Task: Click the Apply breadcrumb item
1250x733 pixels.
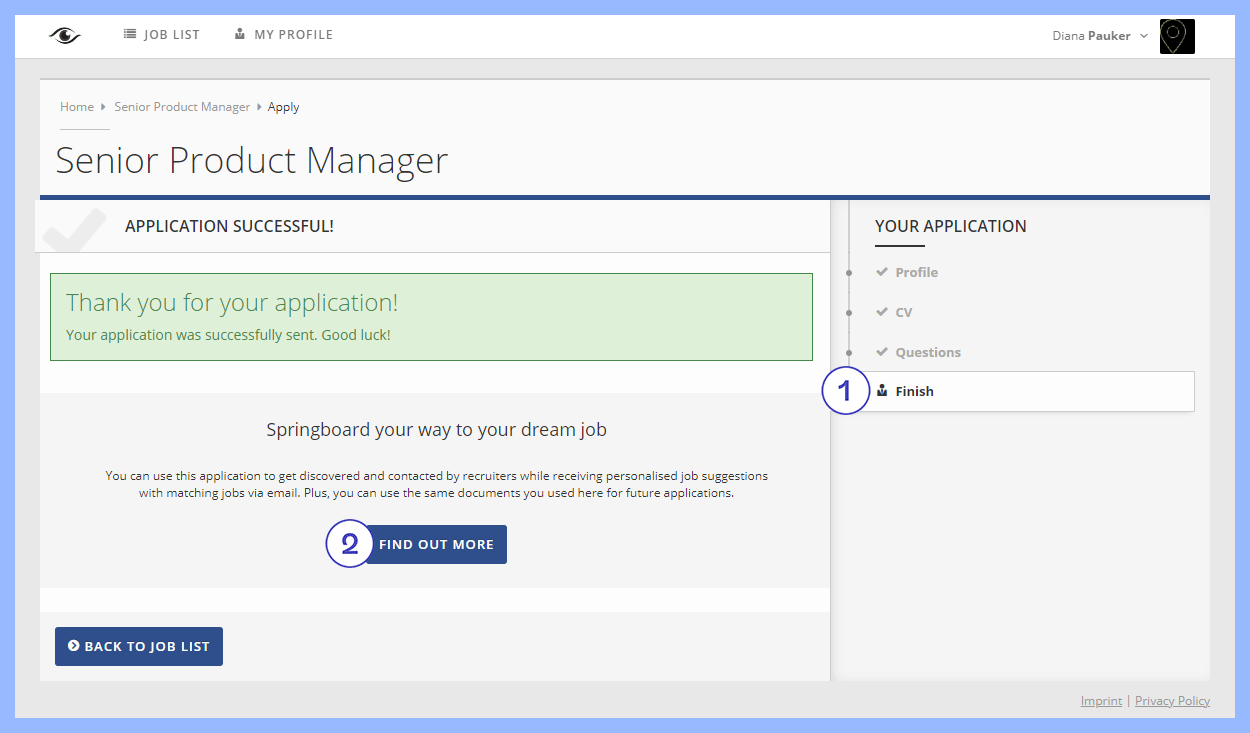Action: 284,107
